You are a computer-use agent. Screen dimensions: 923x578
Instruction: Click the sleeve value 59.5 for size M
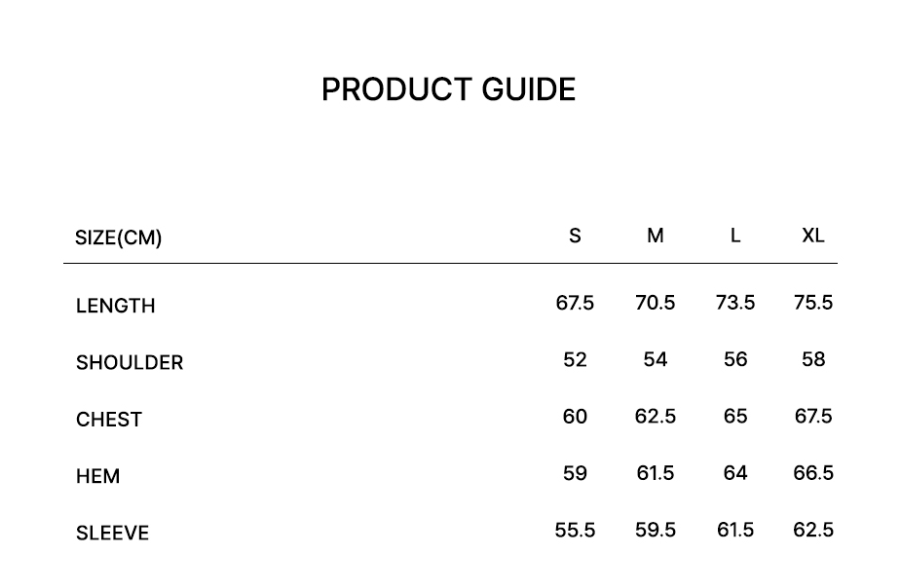[655, 530]
